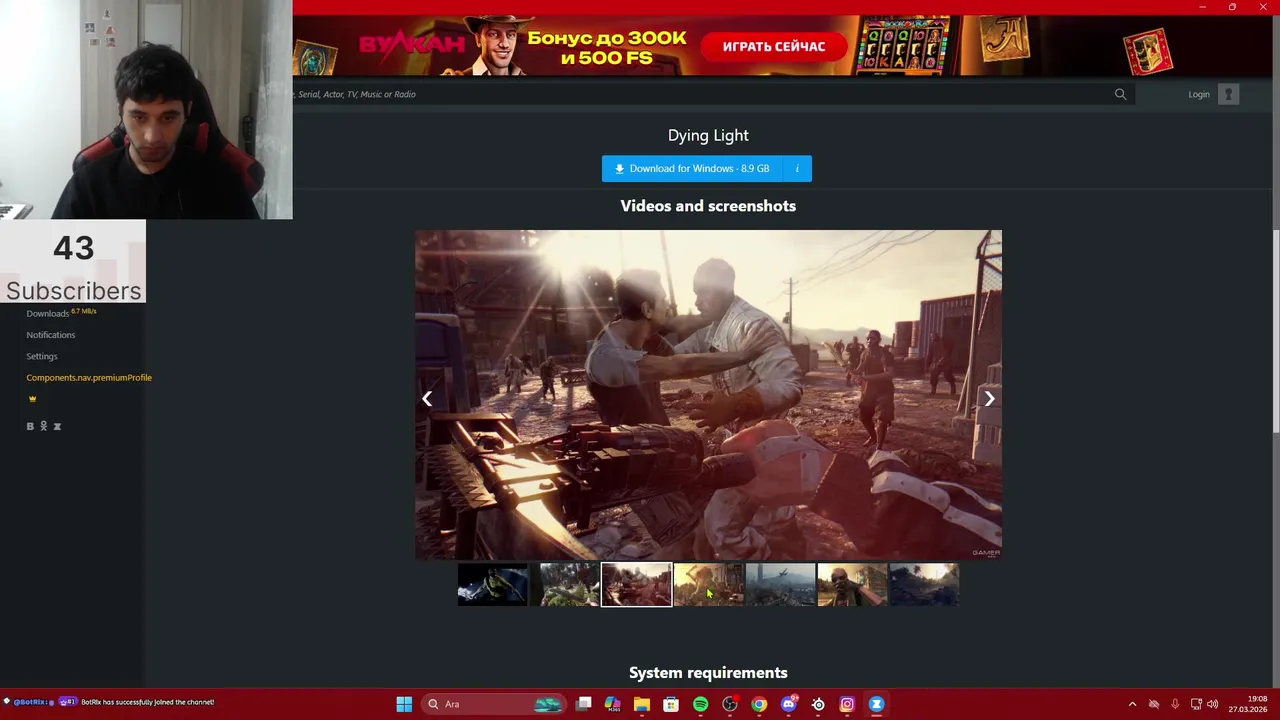Select the seventh landscape thumbnail
This screenshot has width=1280, height=720.
pyautogui.click(x=924, y=585)
